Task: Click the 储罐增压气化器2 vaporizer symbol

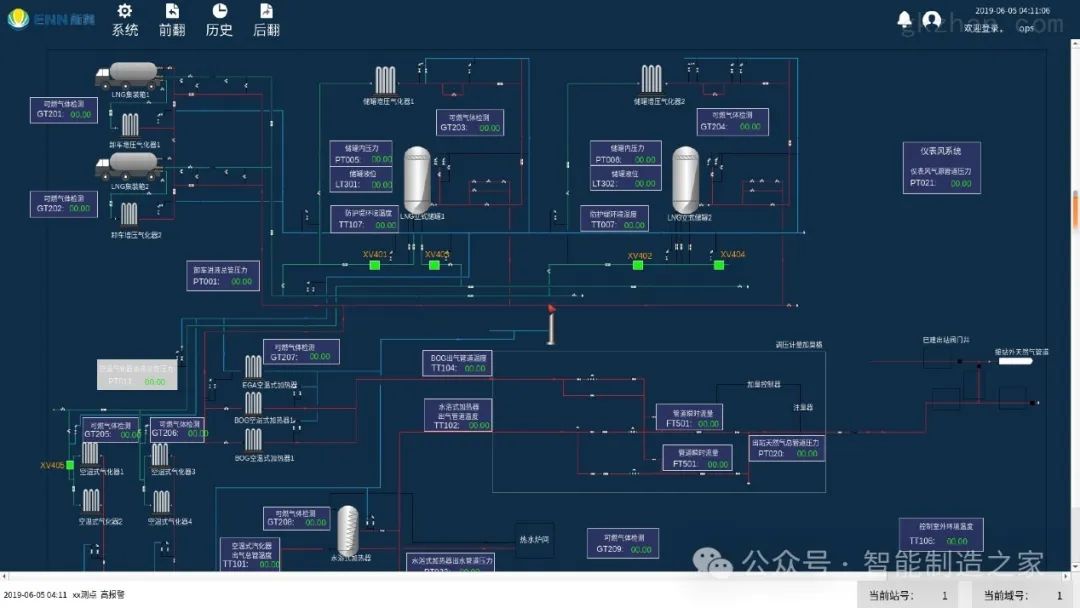Action: coord(652,78)
